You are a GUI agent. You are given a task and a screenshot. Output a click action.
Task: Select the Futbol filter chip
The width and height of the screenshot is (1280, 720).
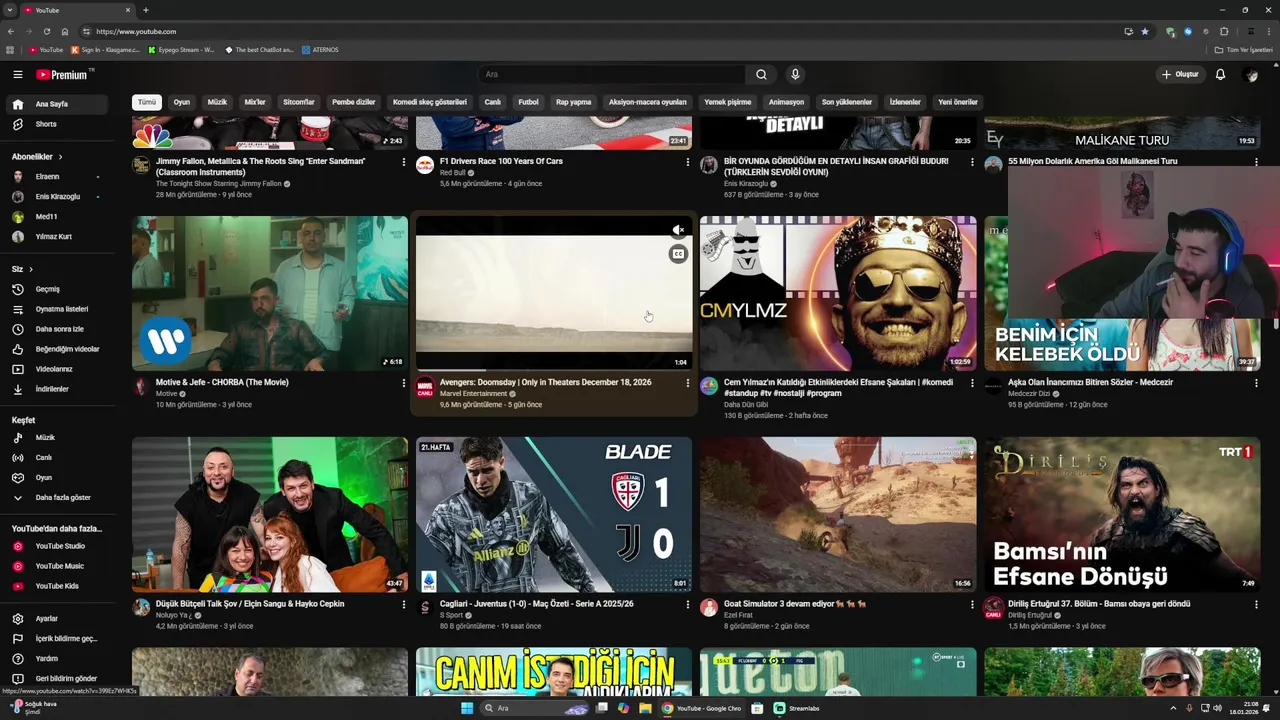point(528,102)
